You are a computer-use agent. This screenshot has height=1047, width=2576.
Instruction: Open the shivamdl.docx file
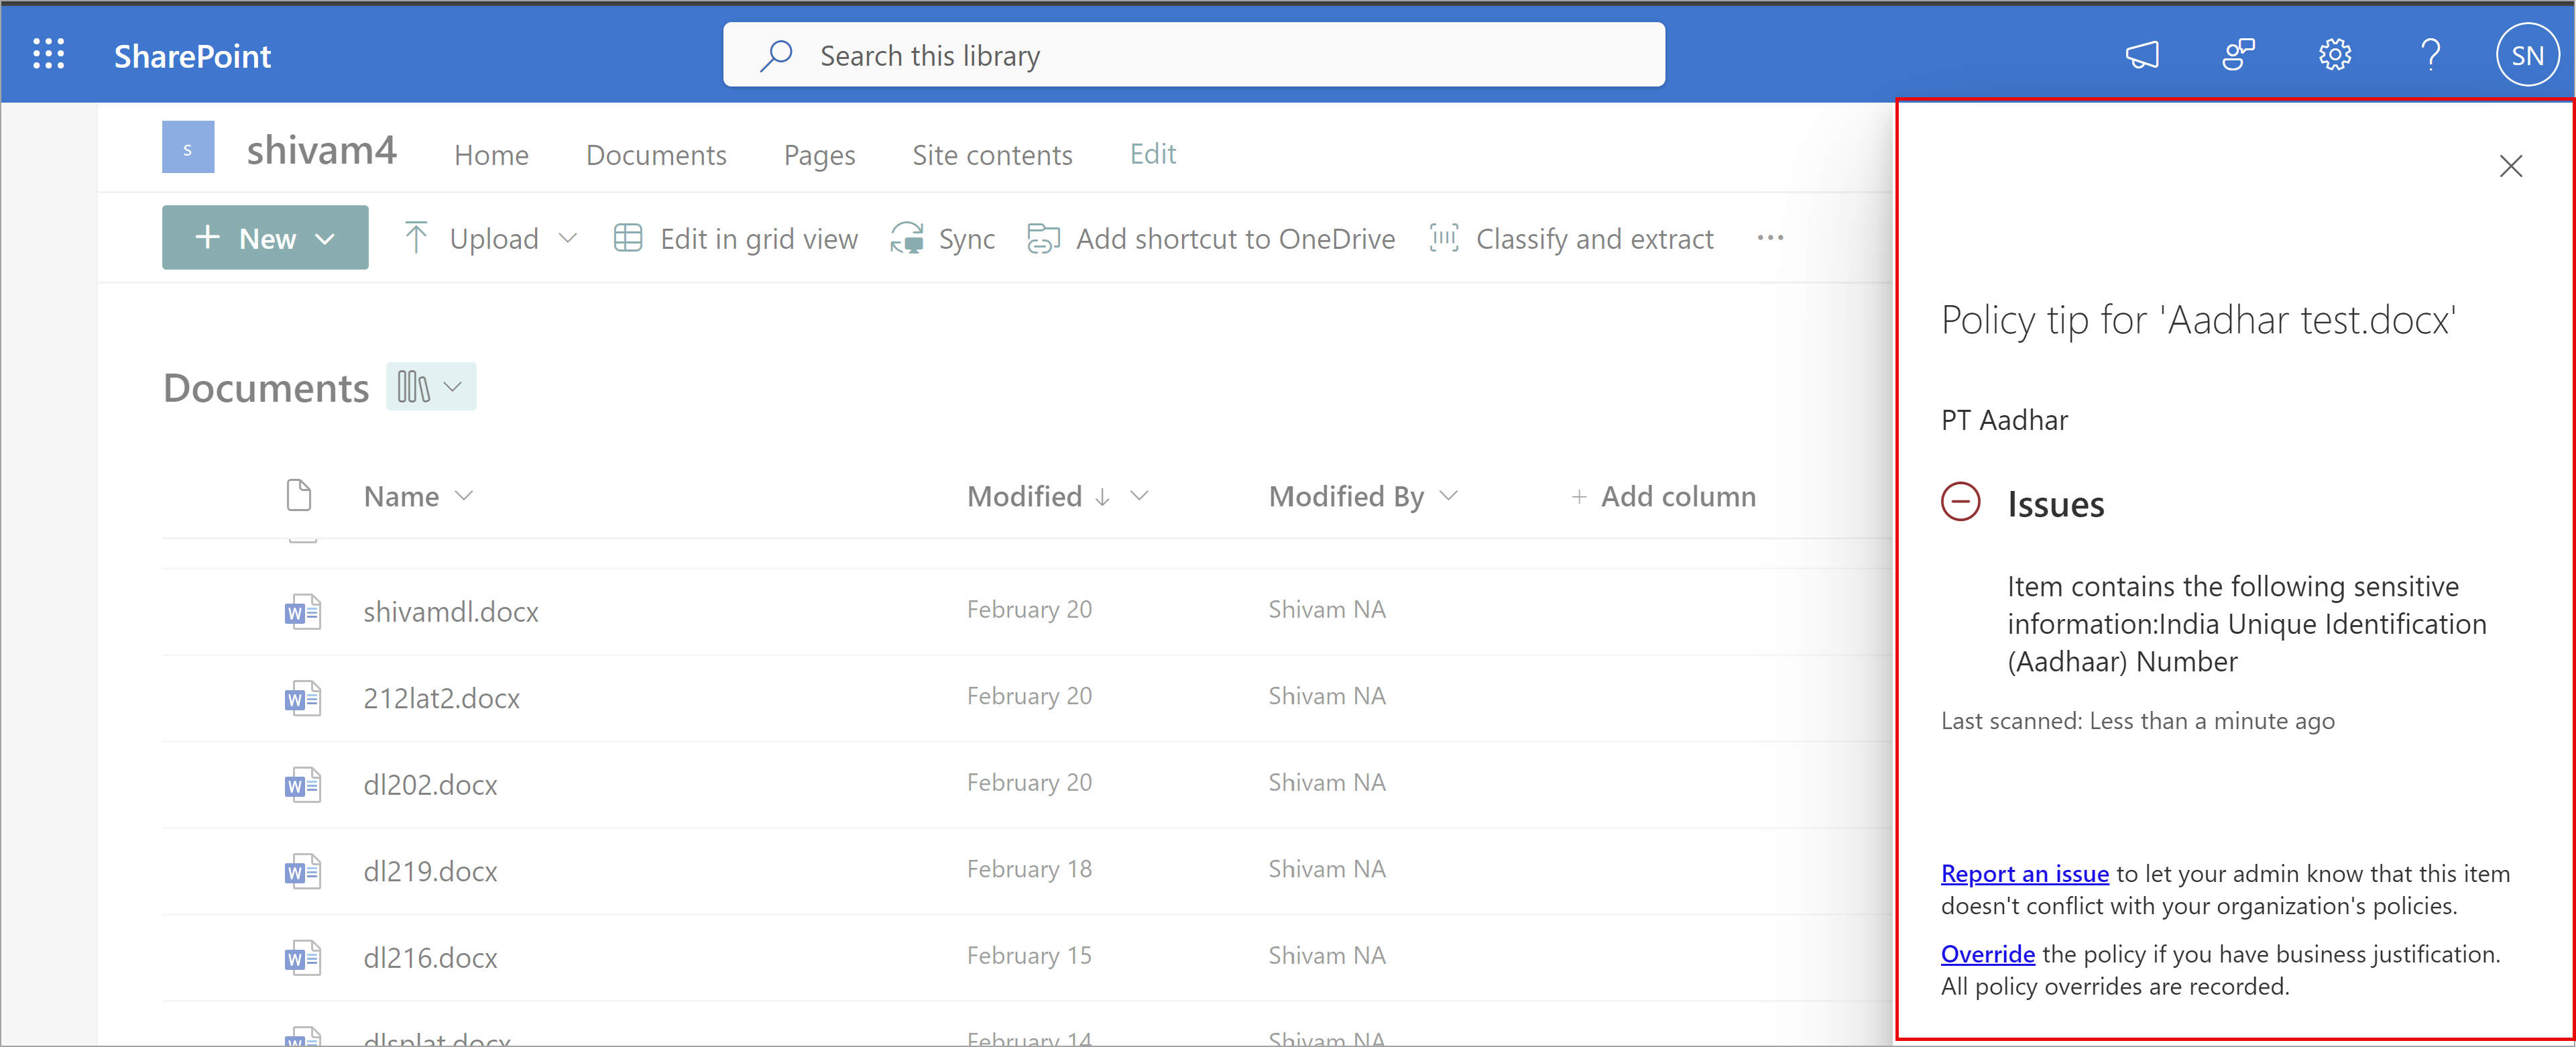[x=450, y=611]
